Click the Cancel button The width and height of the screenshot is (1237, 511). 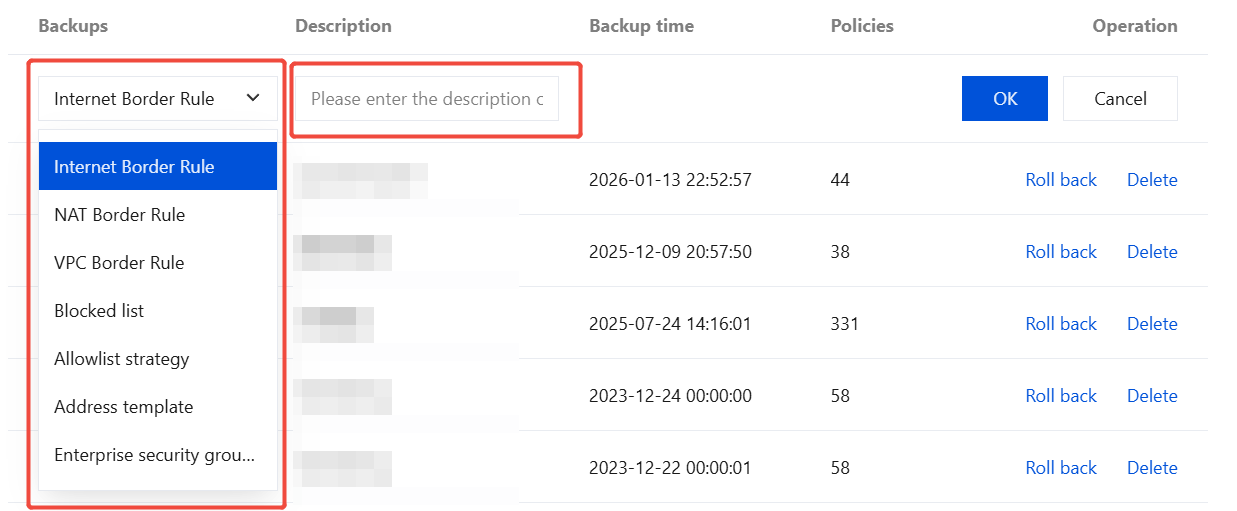pos(1120,99)
